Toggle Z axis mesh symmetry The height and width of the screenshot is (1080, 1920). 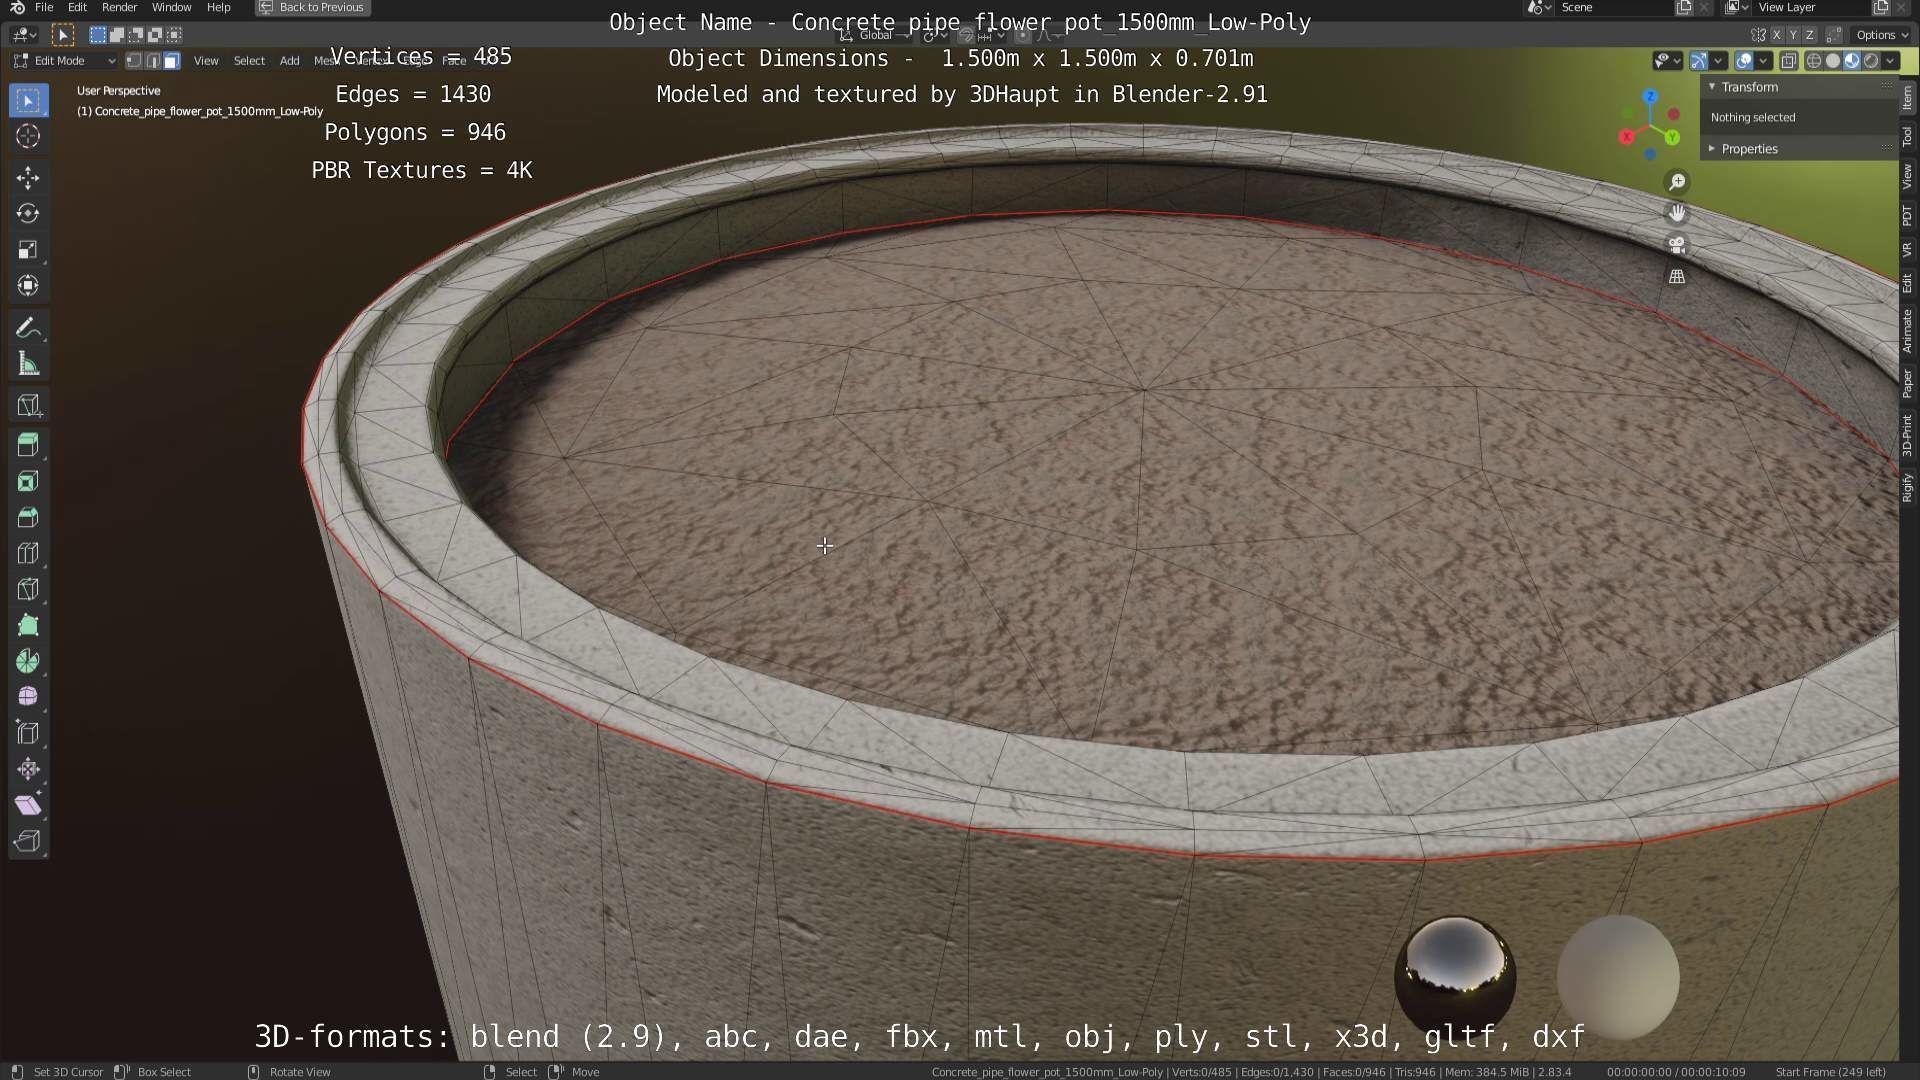[1809, 35]
